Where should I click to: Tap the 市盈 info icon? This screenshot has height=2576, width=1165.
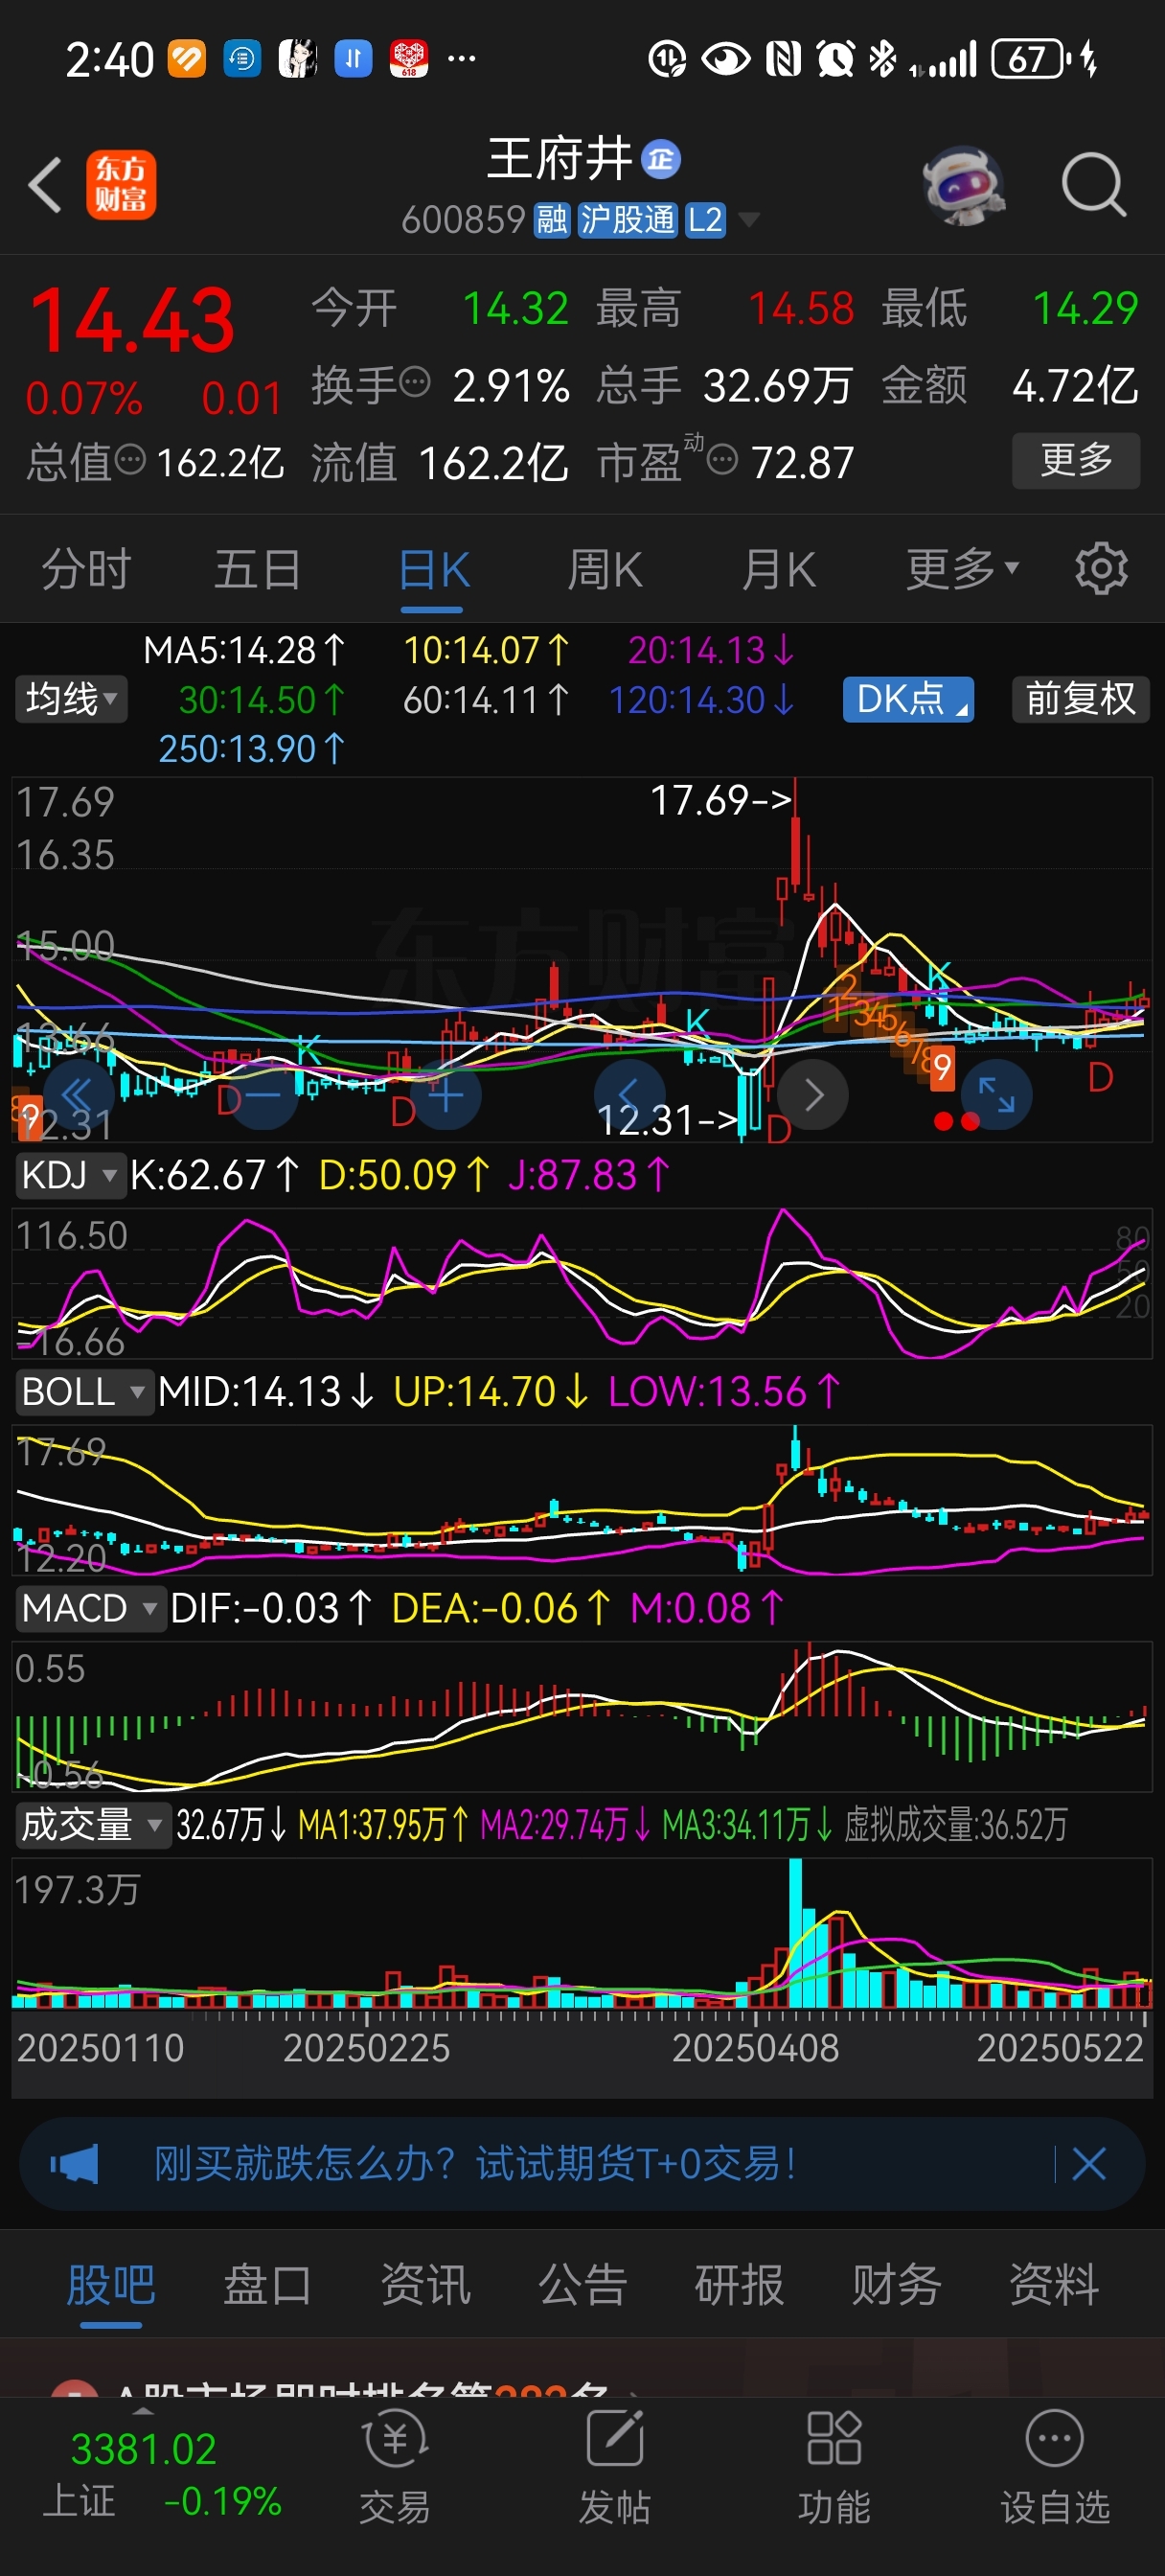(x=722, y=460)
